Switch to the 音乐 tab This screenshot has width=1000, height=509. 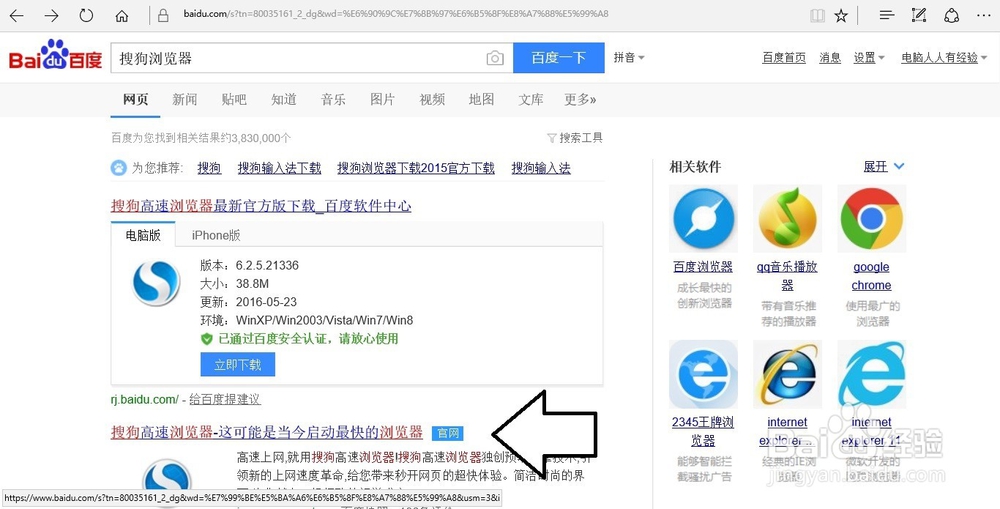click(x=333, y=99)
